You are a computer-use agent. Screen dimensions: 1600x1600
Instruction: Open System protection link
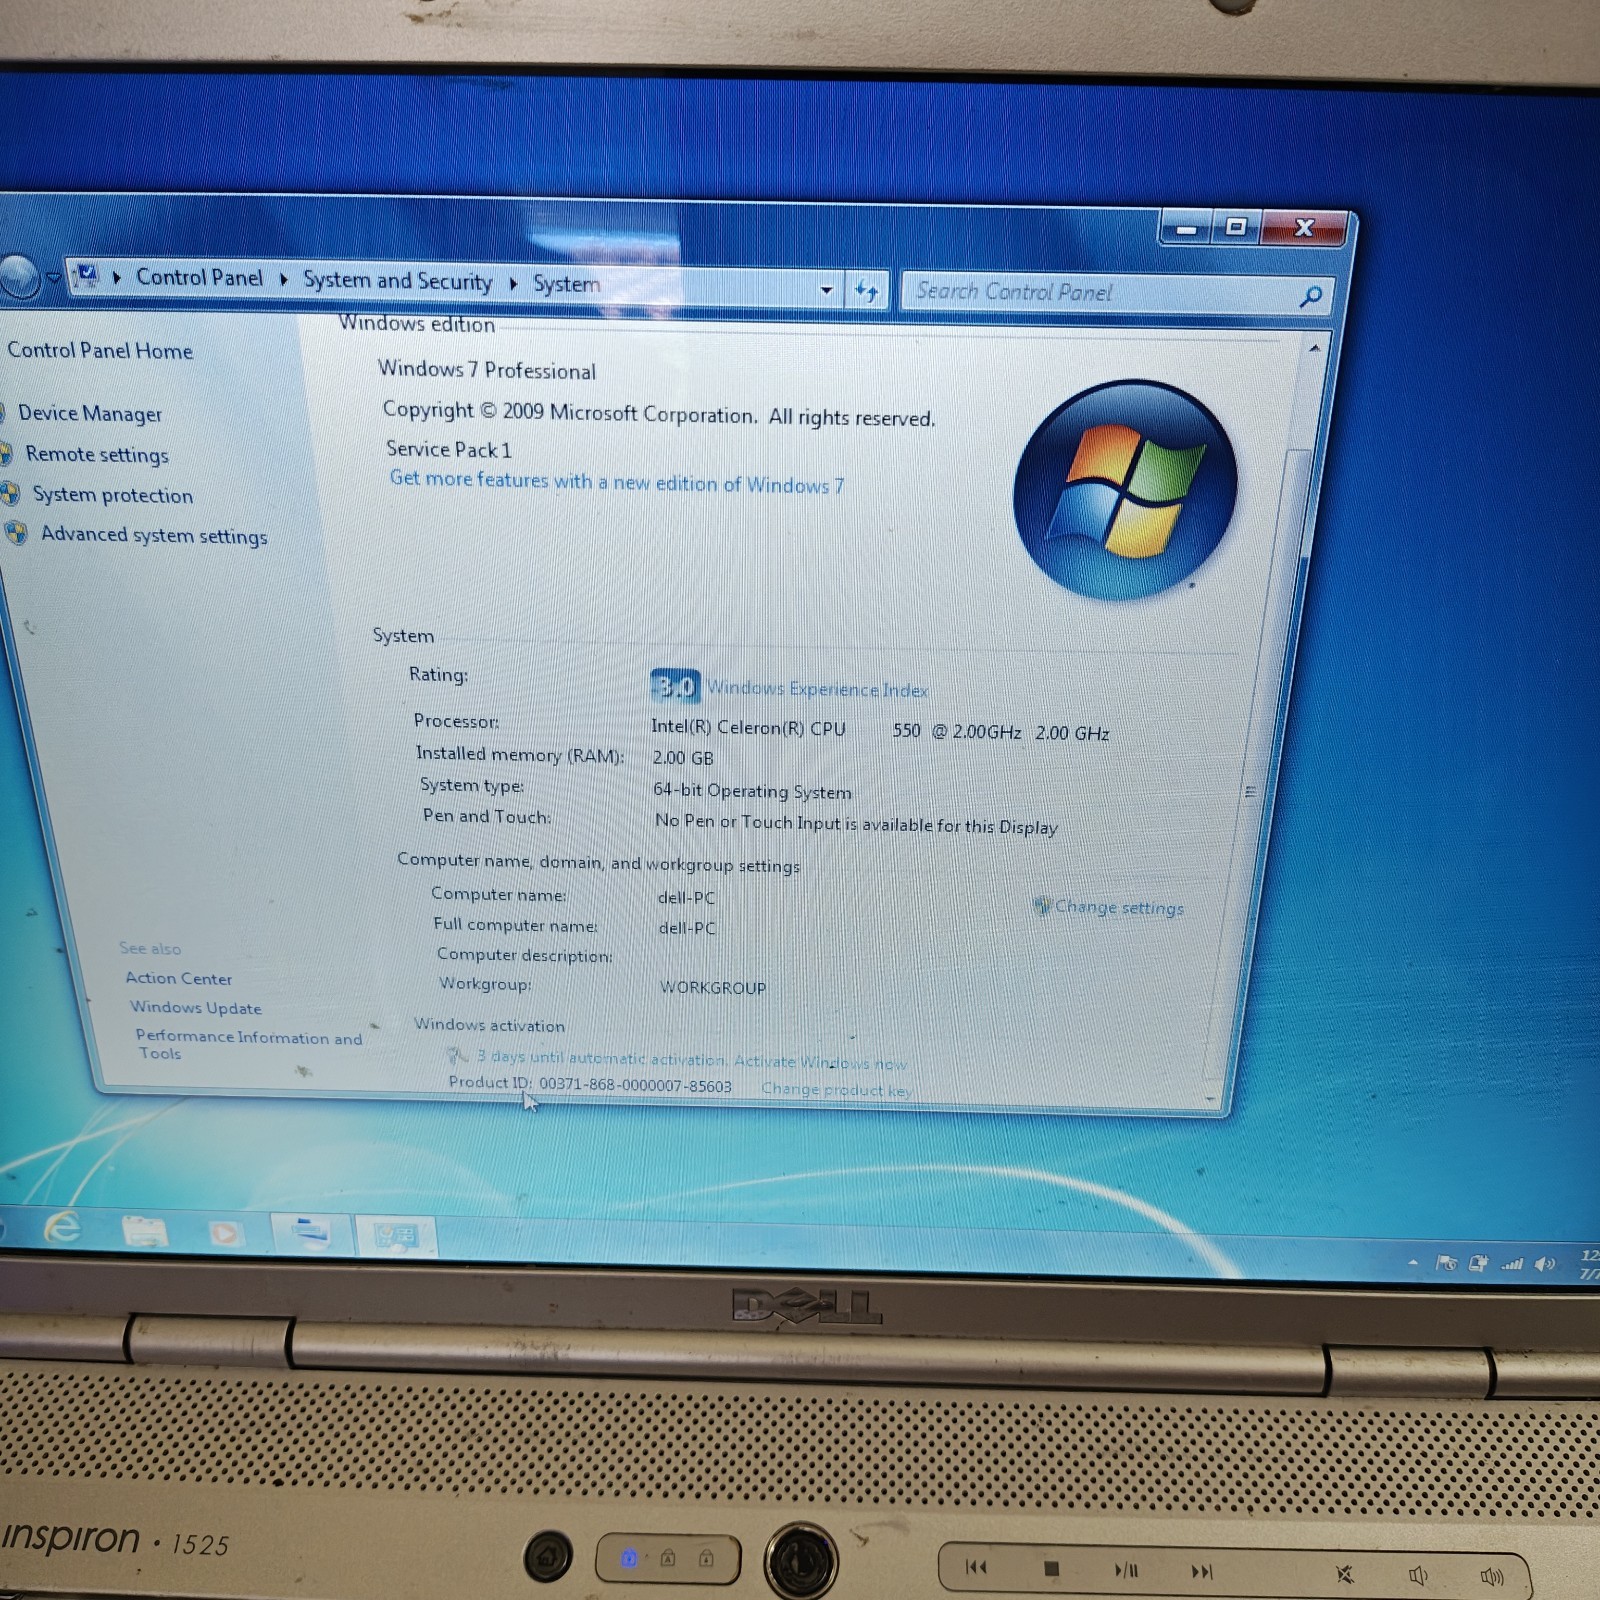pos(113,495)
